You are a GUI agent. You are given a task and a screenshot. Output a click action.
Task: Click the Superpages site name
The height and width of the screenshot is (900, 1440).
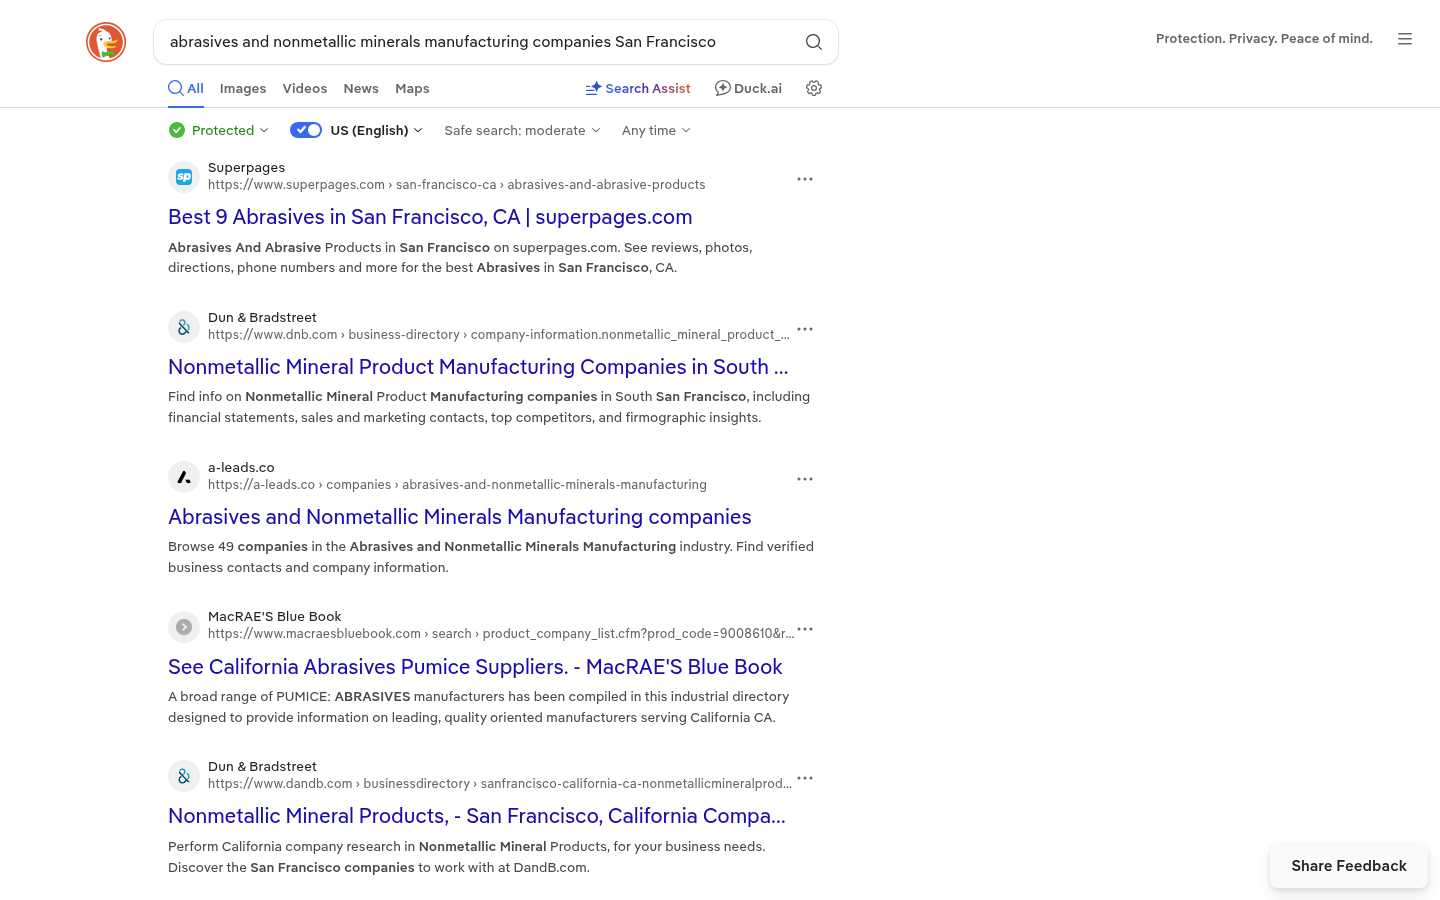(x=246, y=168)
